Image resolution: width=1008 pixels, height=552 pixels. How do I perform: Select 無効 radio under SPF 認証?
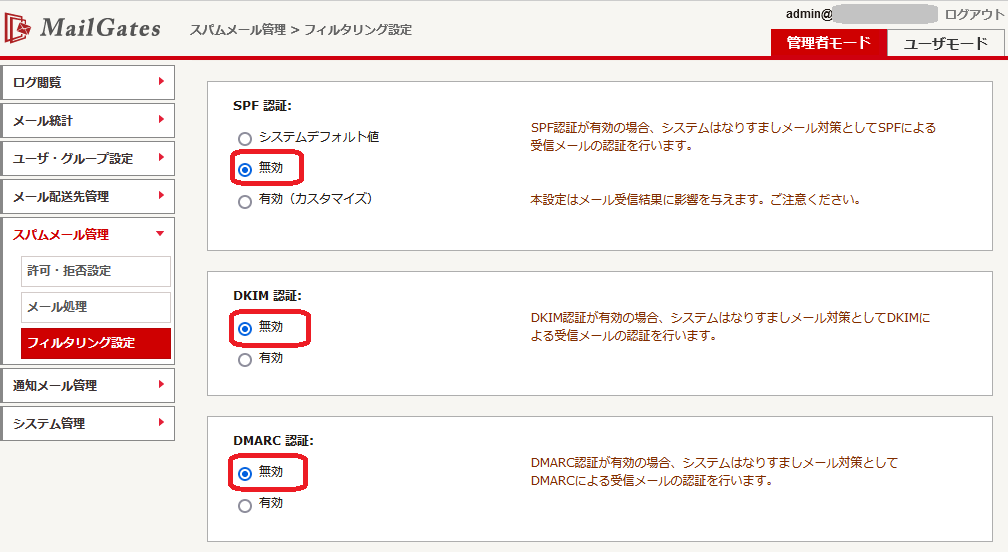pos(245,169)
